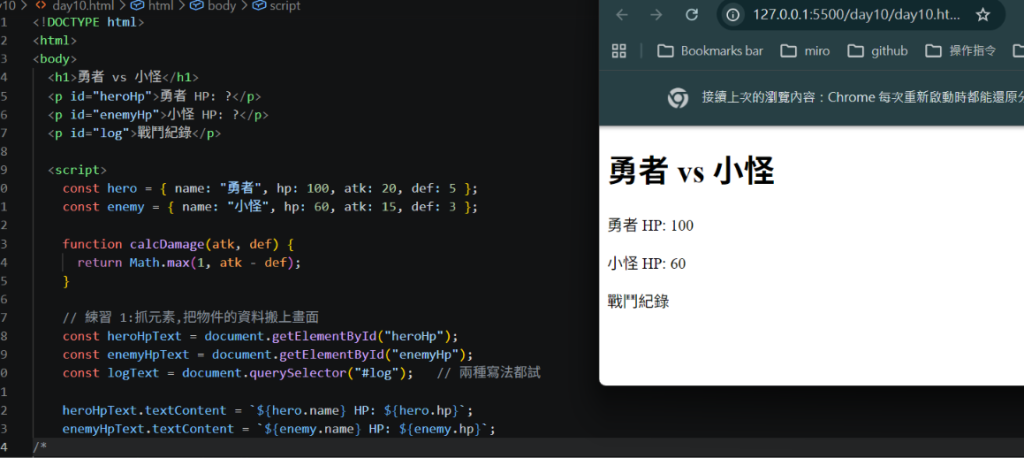This screenshot has width=1024, height=458.
Task: Click the function calcDamage declaration line
Action: 178,244
